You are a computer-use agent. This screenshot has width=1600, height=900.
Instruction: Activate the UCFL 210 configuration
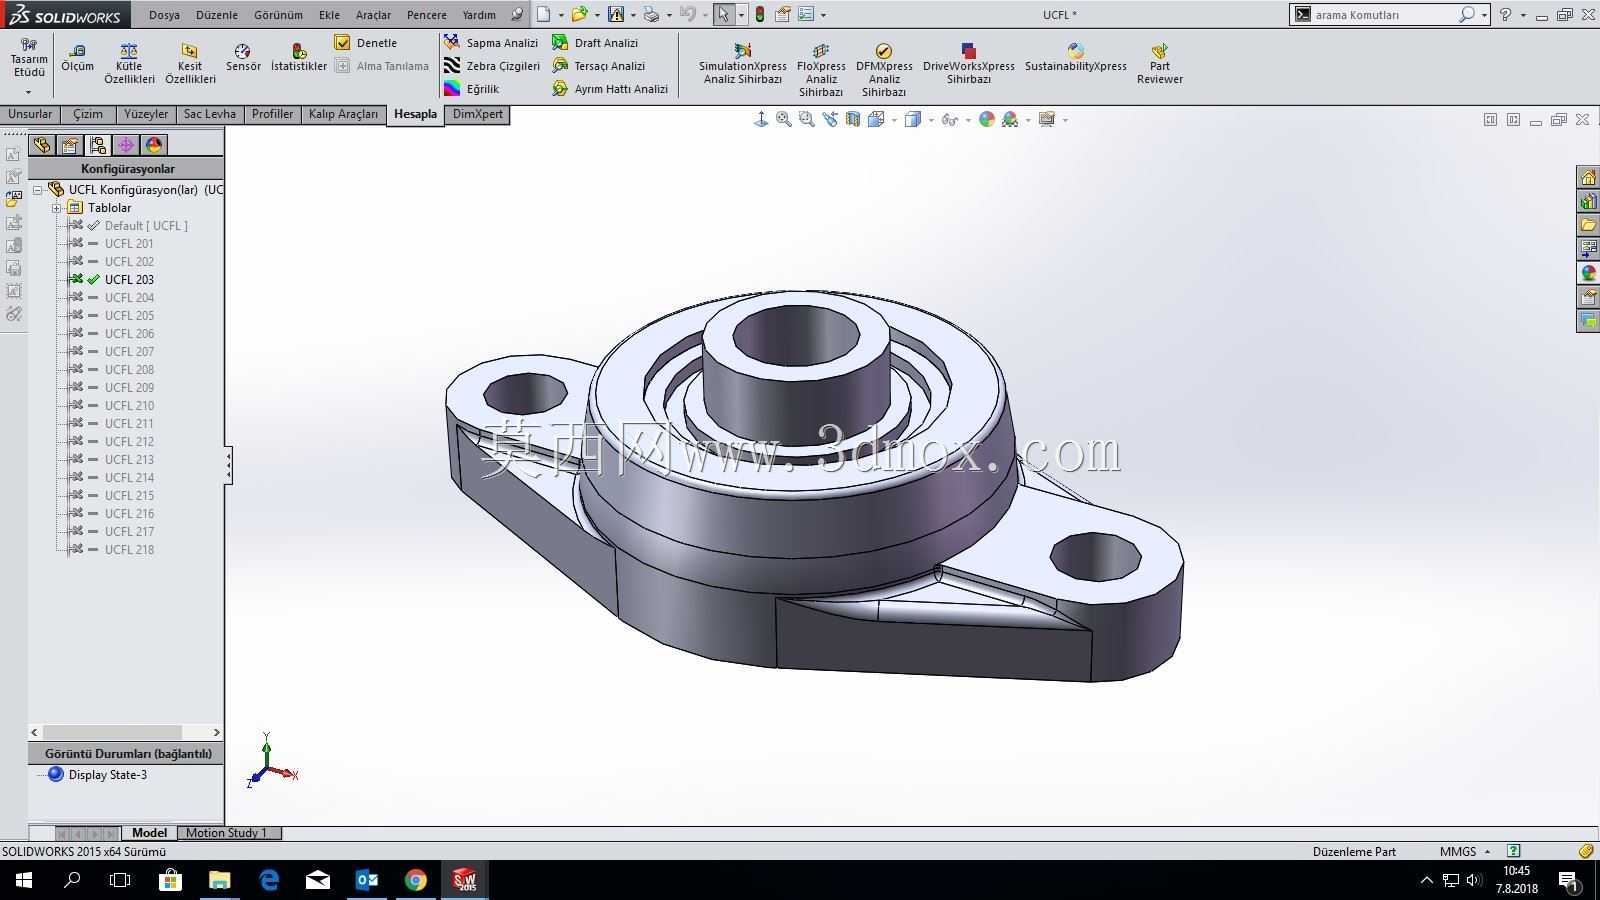[129, 405]
